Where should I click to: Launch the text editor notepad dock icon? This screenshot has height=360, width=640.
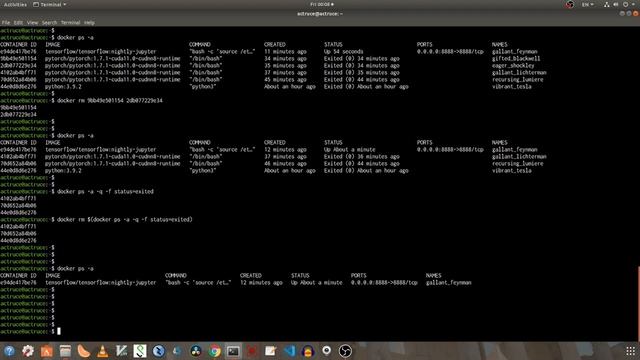pos(271,351)
